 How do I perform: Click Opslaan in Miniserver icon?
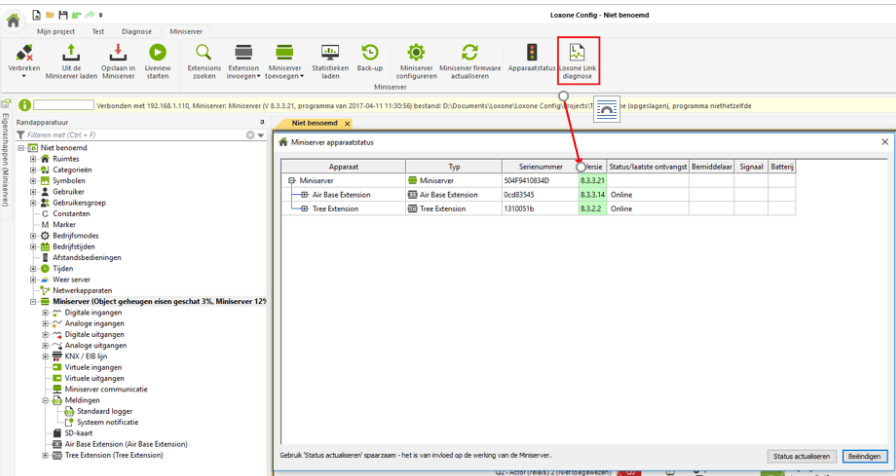(x=118, y=52)
